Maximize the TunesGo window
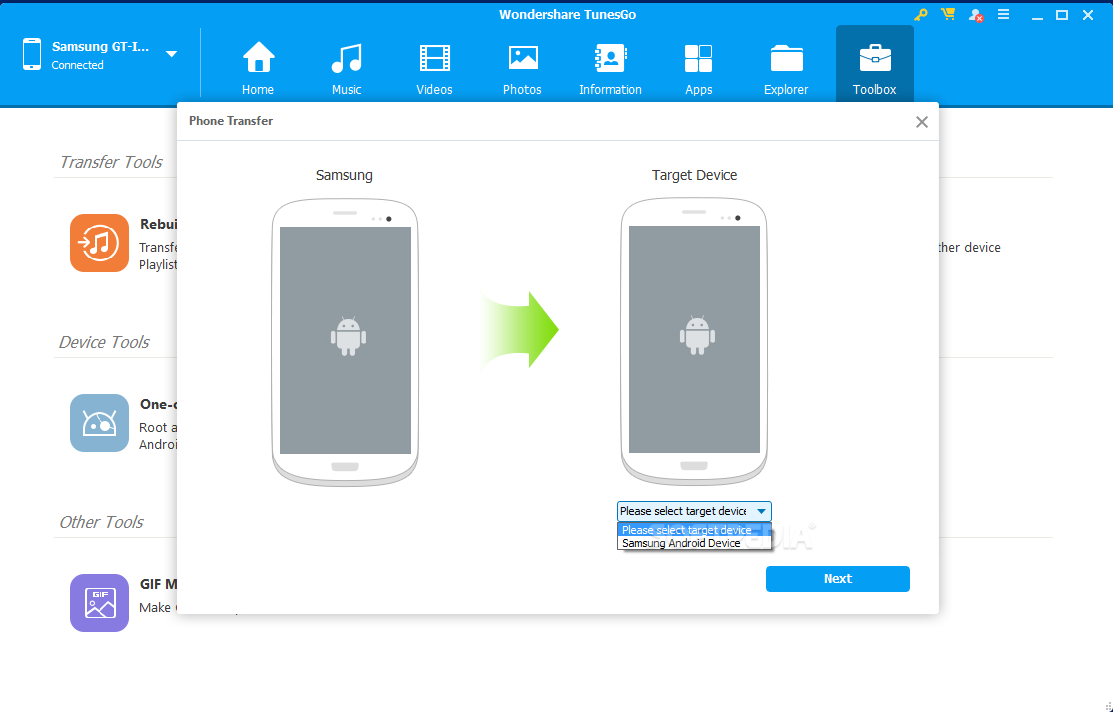 tap(1062, 15)
